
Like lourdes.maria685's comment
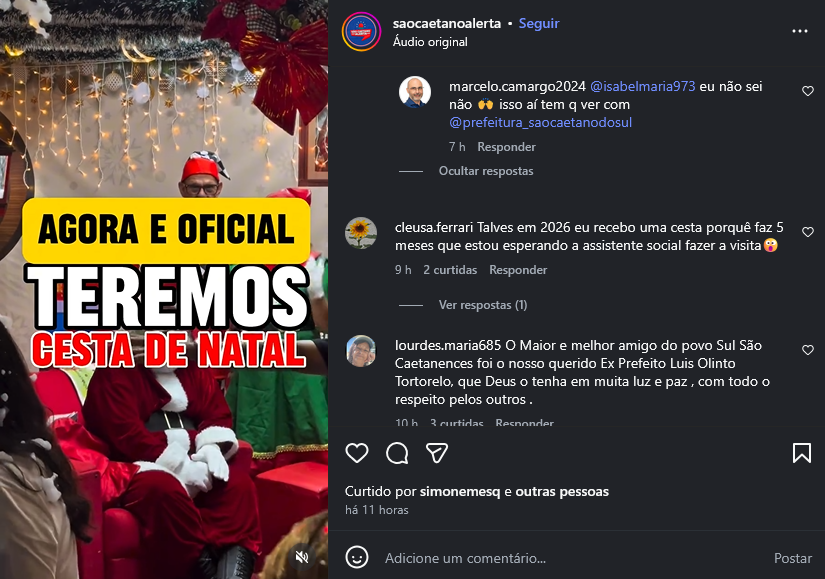coord(808,350)
